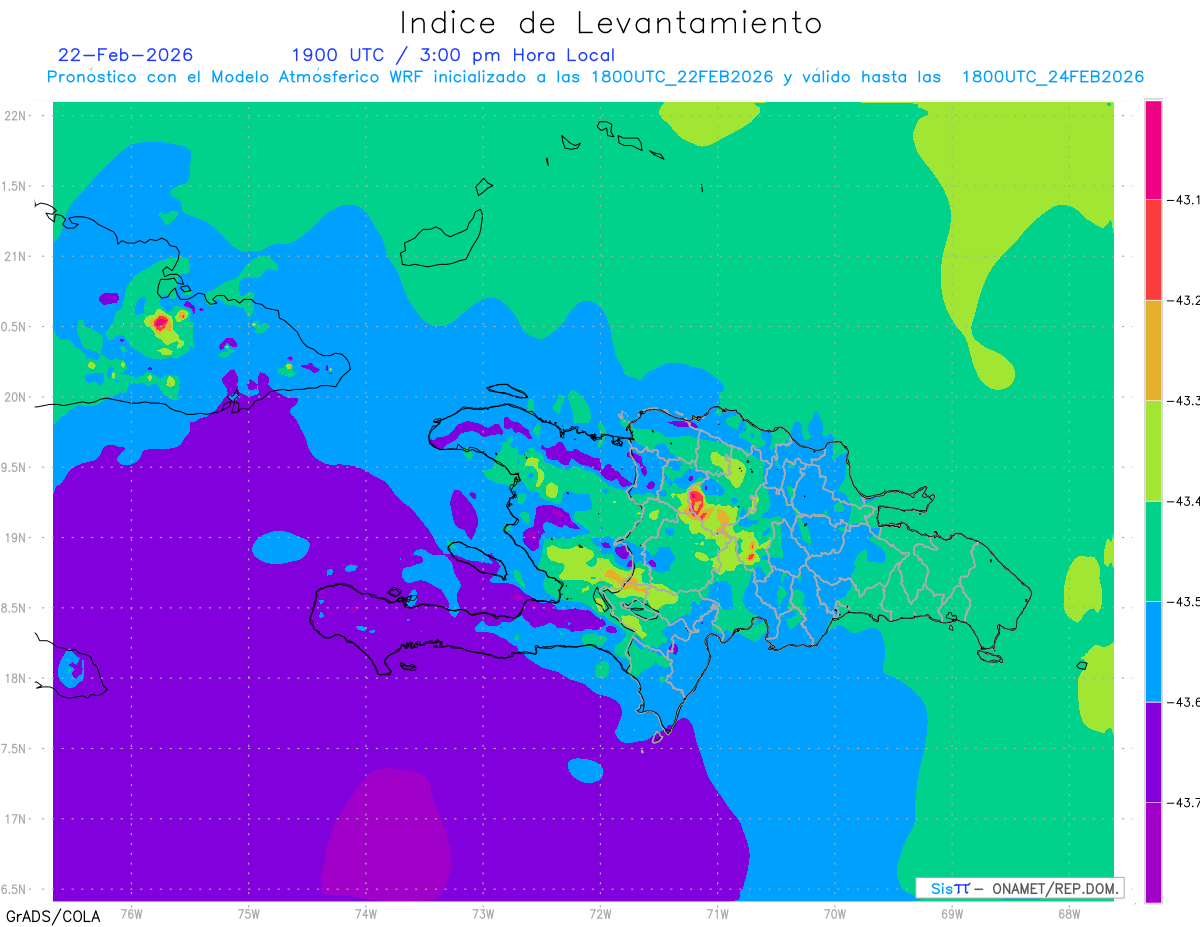Click the '71W' longitude label

(x=717, y=914)
